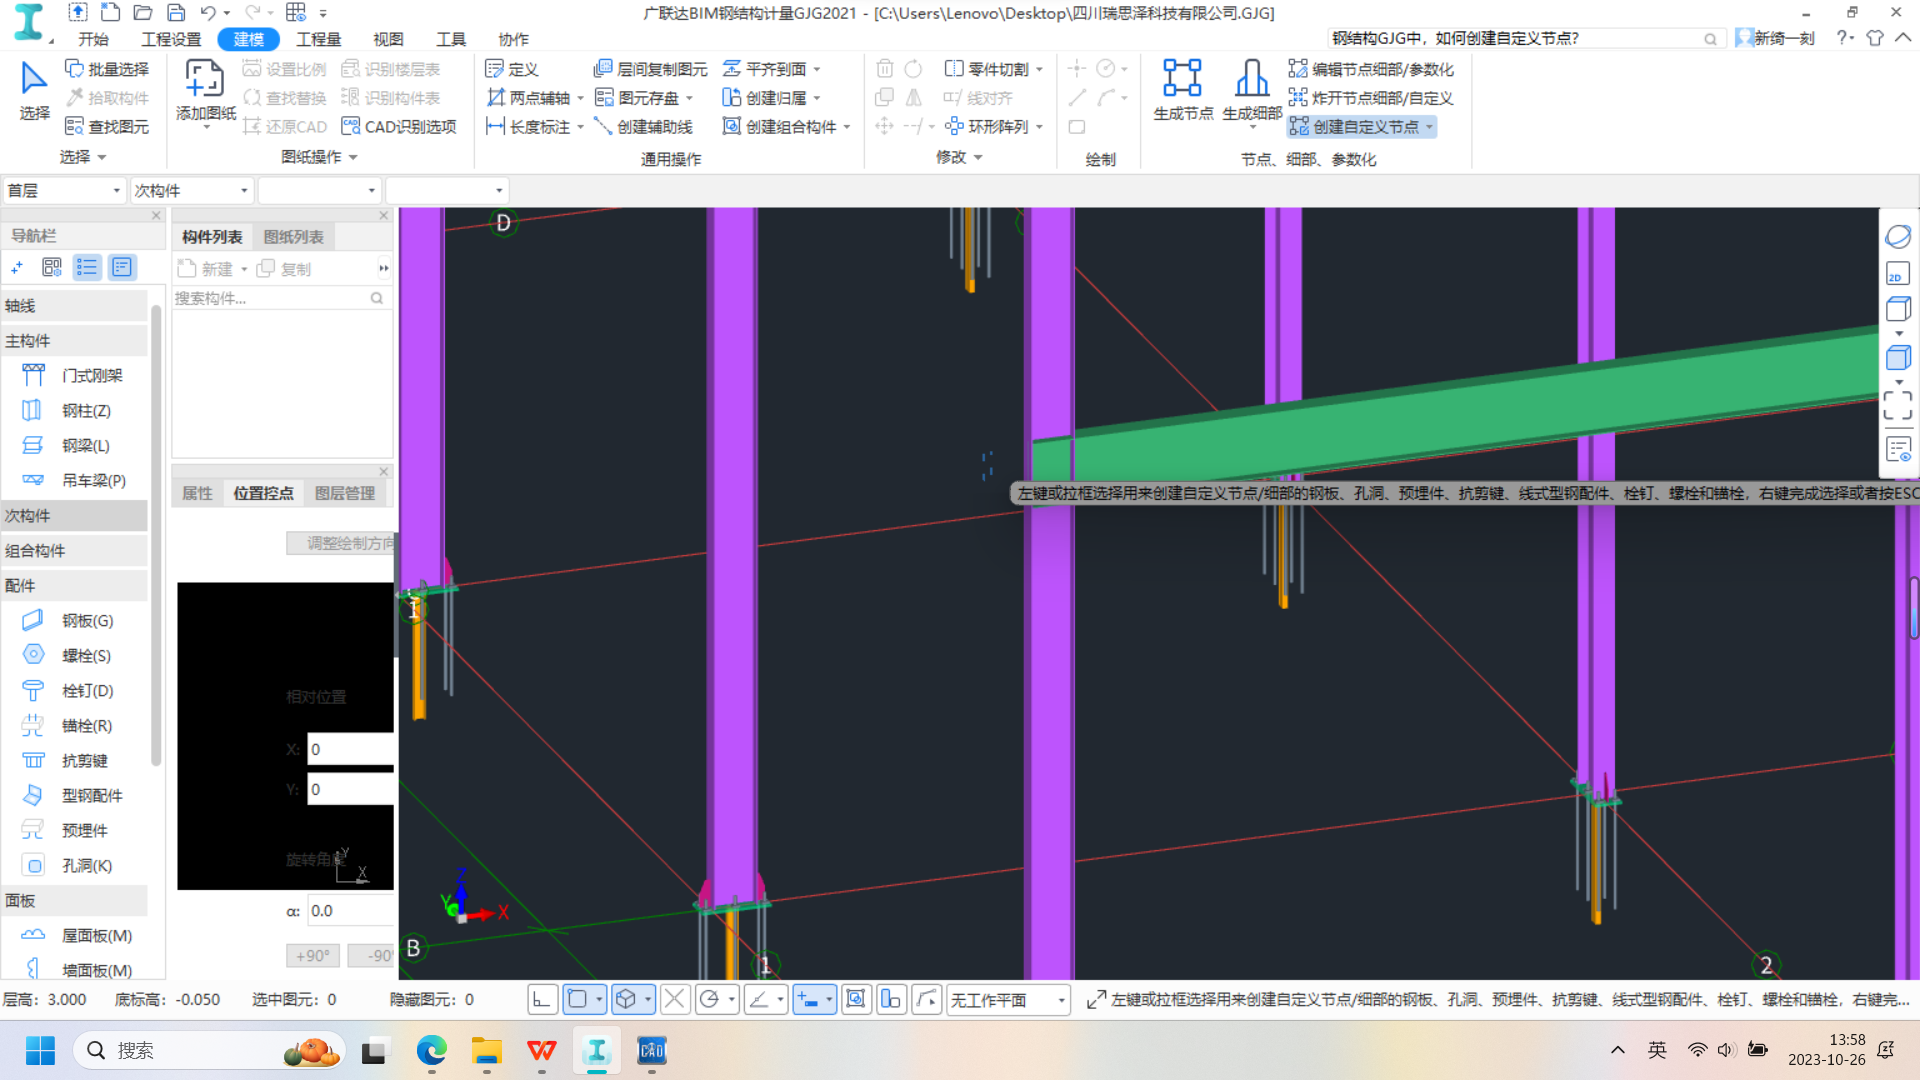
Task: Toggle the crossed-out snap button in status bar
Action: coord(675,999)
